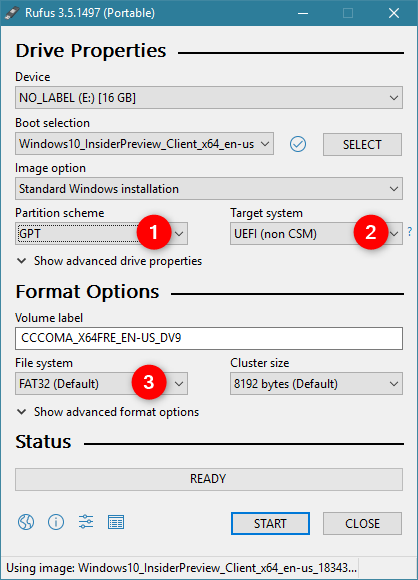Open the Device dropdown NO_LABEL (E:)
The image size is (418, 580).
pyautogui.click(x=209, y=98)
